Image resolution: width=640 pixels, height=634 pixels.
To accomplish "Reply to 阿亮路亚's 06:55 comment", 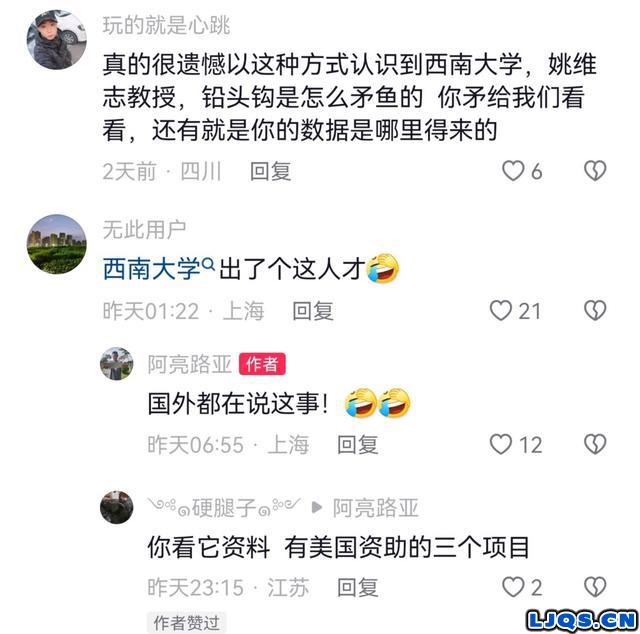I will tap(358, 445).
